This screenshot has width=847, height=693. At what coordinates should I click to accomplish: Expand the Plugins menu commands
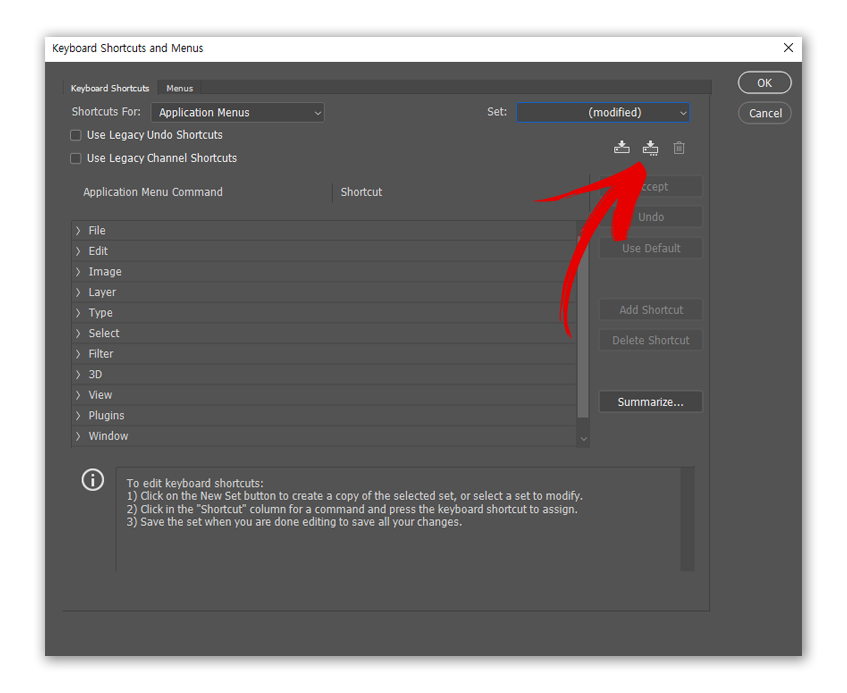tap(78, 415)
